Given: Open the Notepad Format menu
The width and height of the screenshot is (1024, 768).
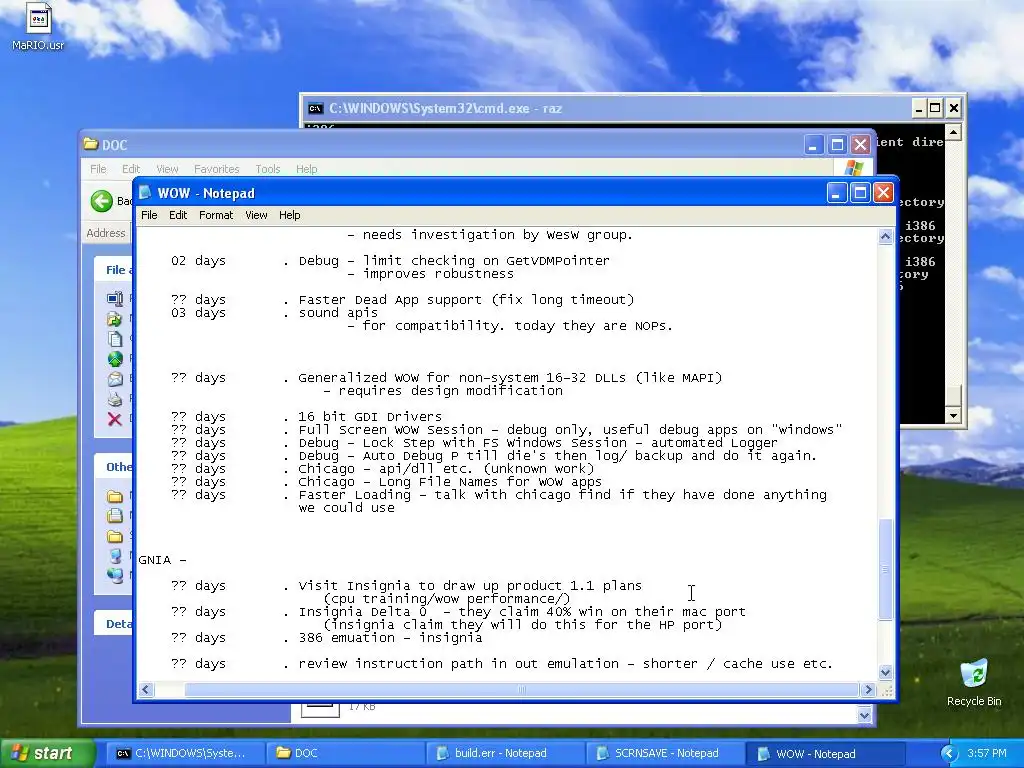Looking at the screenshot, I should (216, 215).
